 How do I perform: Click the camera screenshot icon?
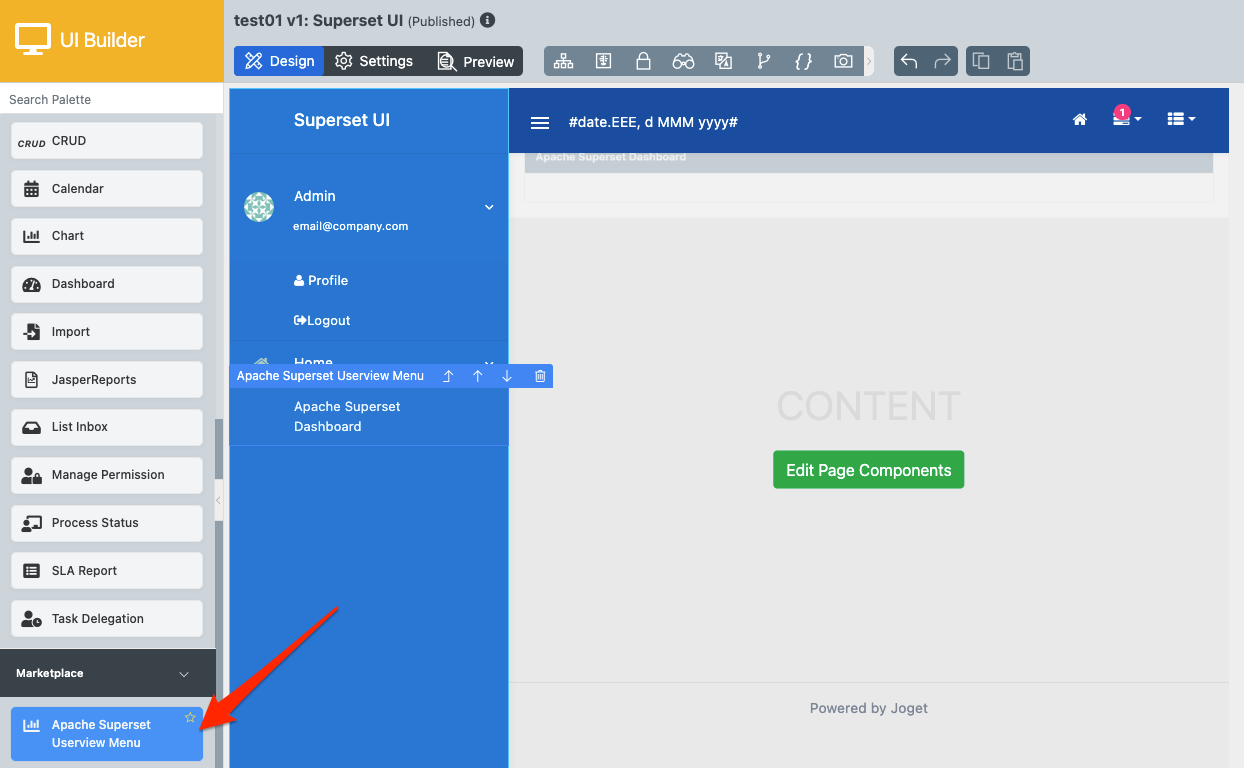coord(843,61)
